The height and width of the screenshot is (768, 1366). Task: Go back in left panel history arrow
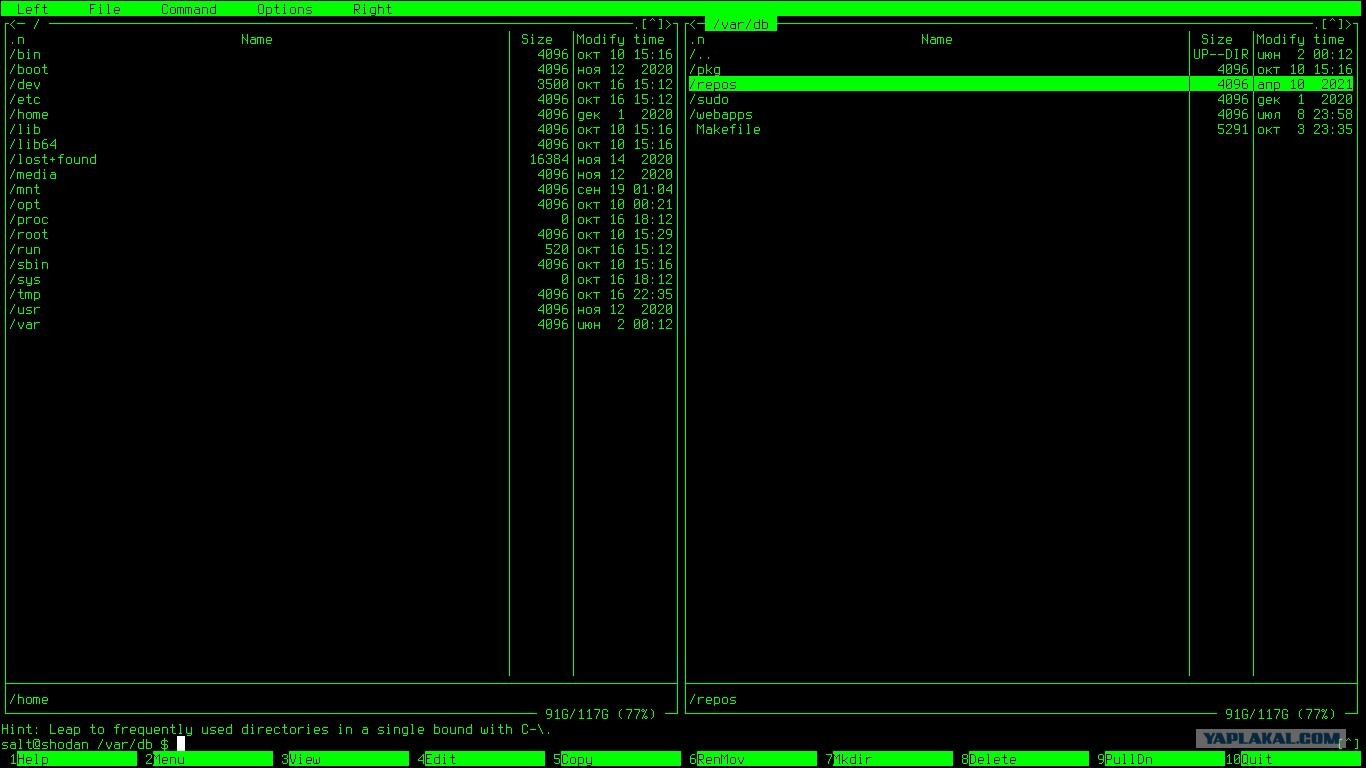12,24
